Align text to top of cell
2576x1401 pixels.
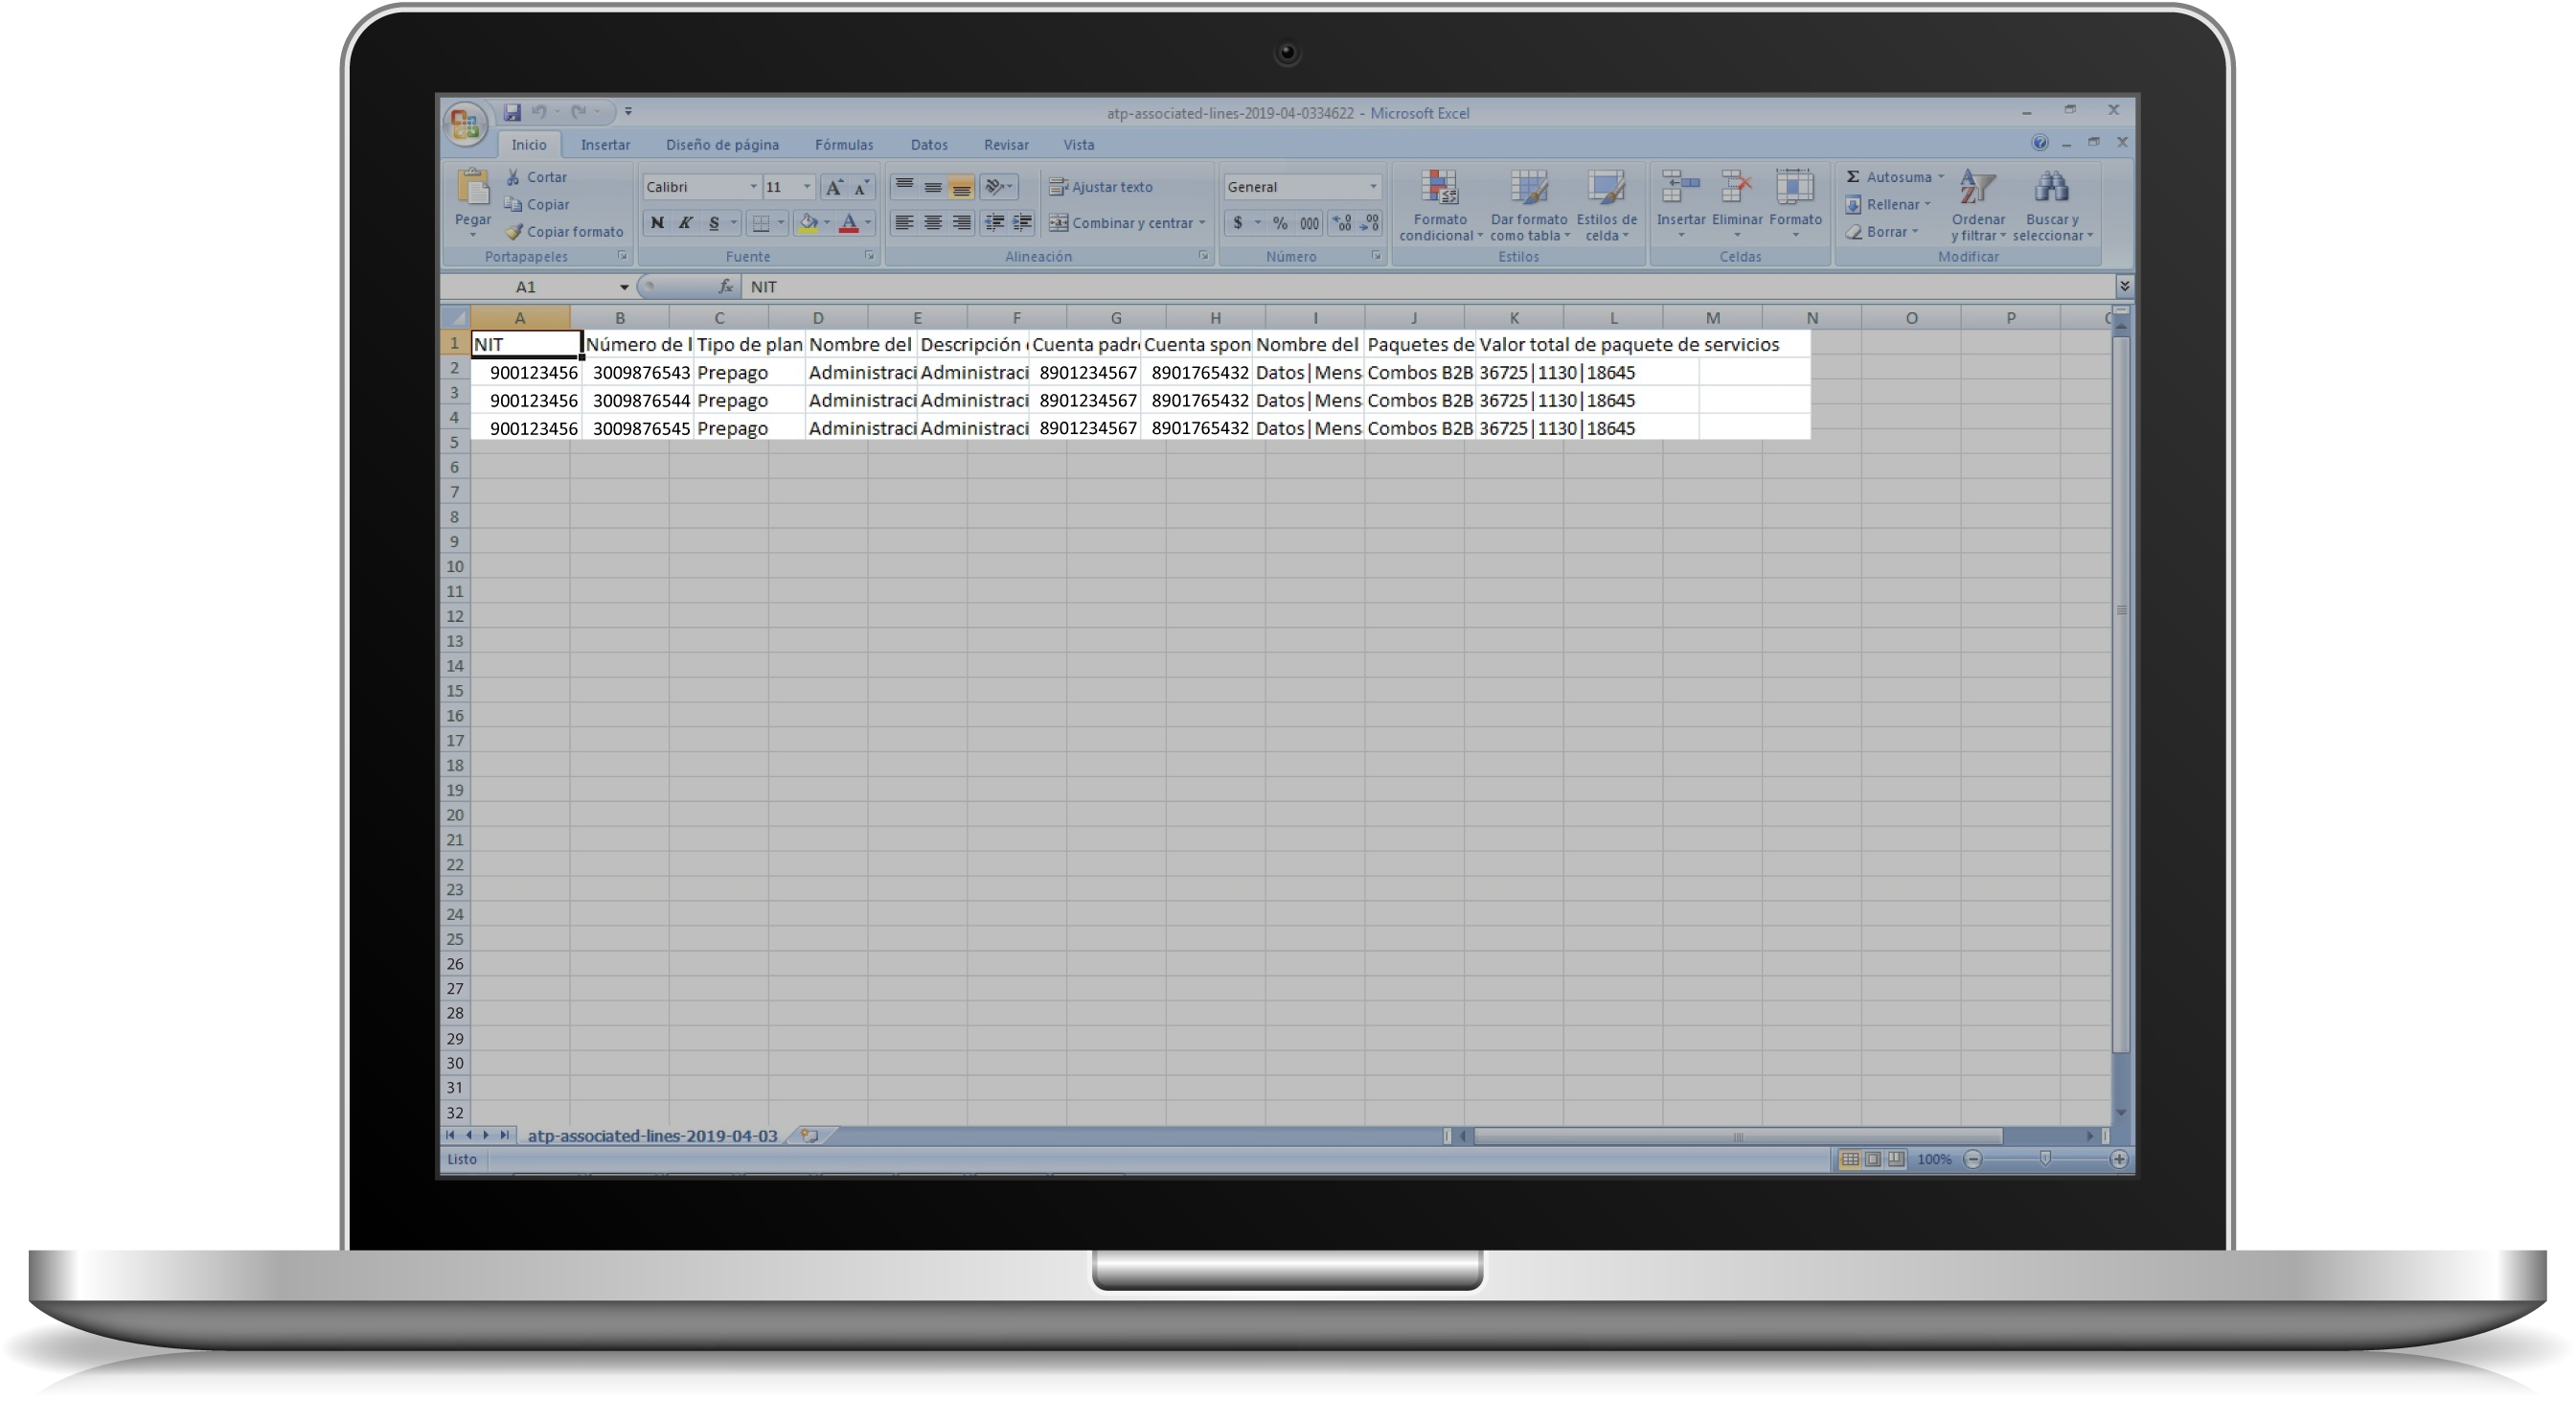pos(904,187)
